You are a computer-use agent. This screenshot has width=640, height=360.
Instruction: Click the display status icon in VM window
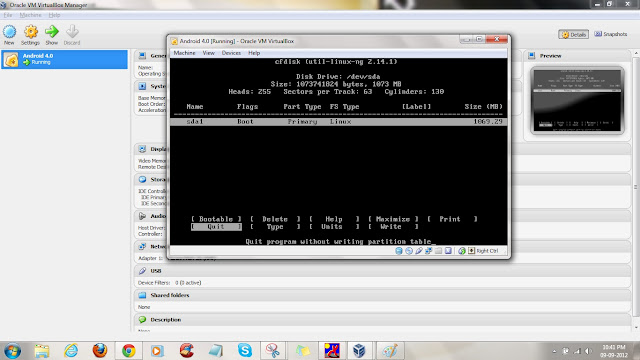coord(448,251)
